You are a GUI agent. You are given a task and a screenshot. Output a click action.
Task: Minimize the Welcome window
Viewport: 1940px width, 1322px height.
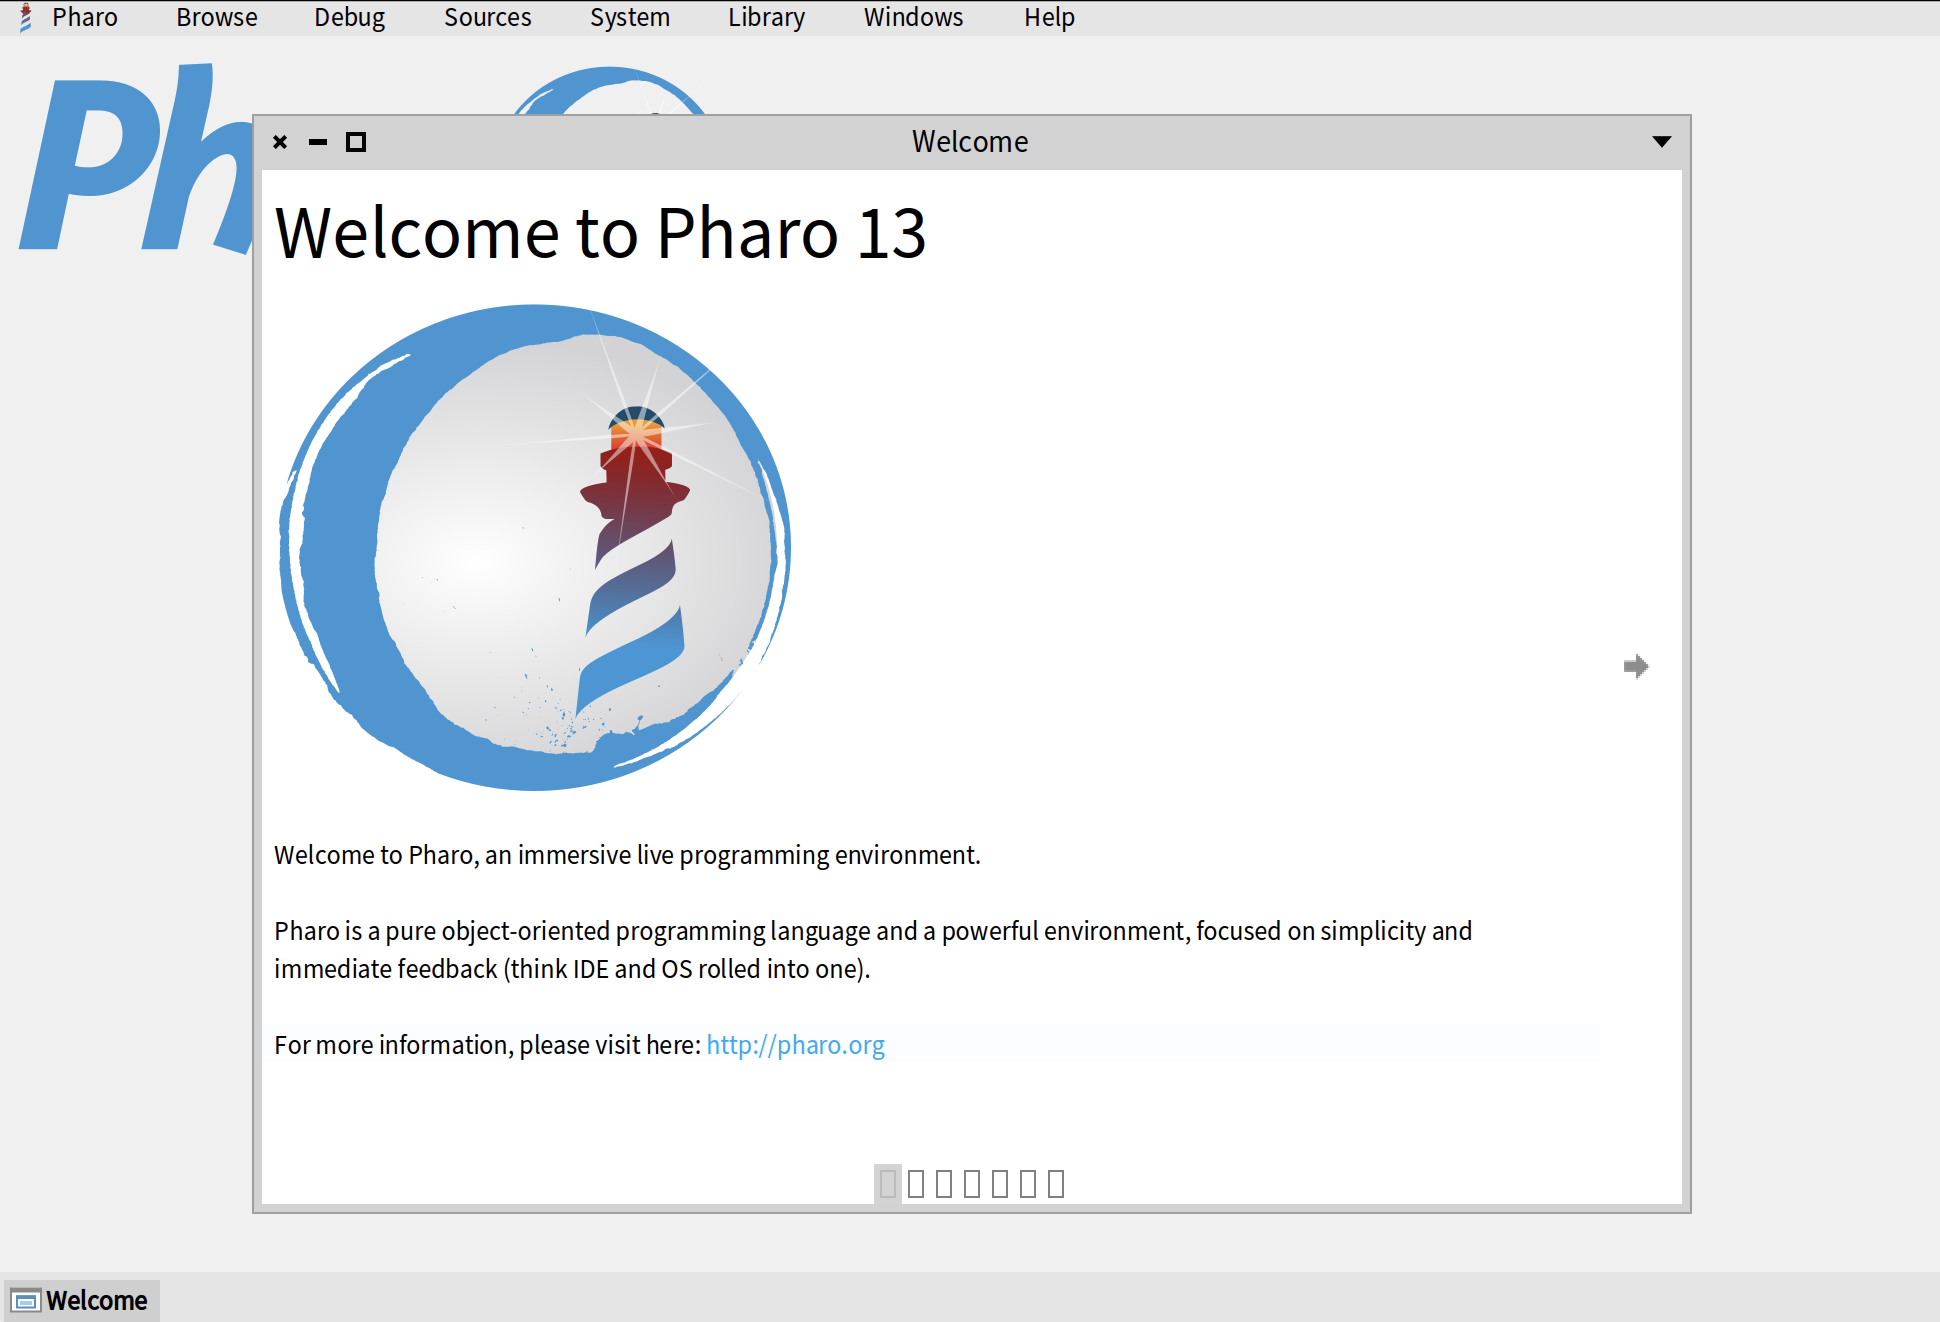[318, 142]
